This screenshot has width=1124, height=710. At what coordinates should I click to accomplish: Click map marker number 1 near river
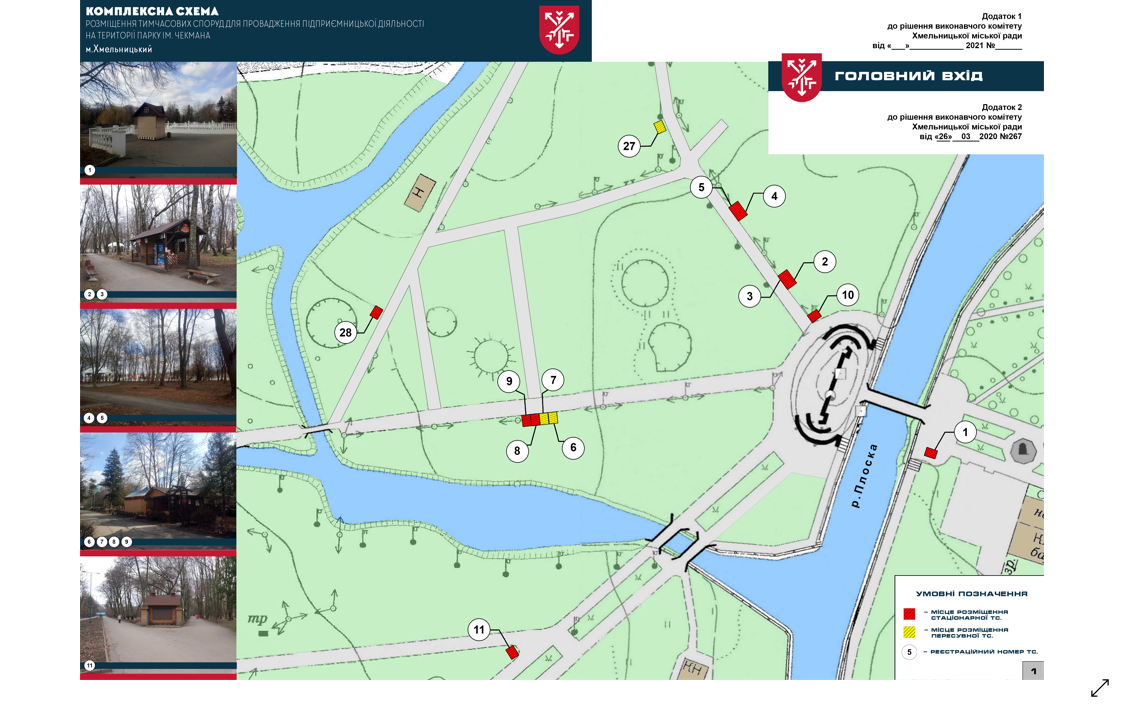coord(965,432)
